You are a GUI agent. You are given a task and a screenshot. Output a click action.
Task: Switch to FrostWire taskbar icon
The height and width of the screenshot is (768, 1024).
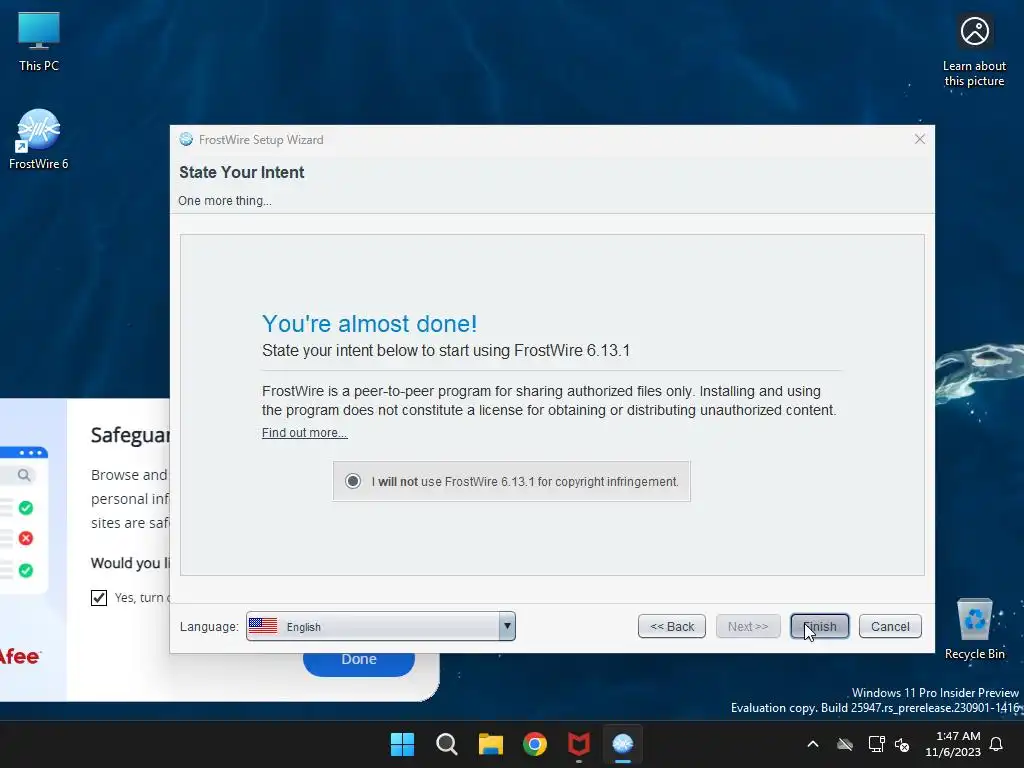(623, 744)
